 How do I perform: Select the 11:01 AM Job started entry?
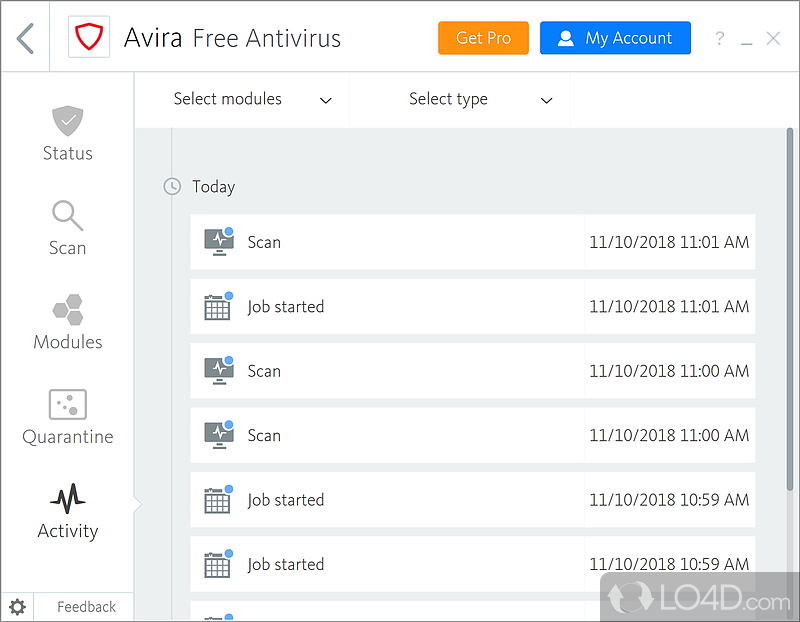click(x=472, y=306)
